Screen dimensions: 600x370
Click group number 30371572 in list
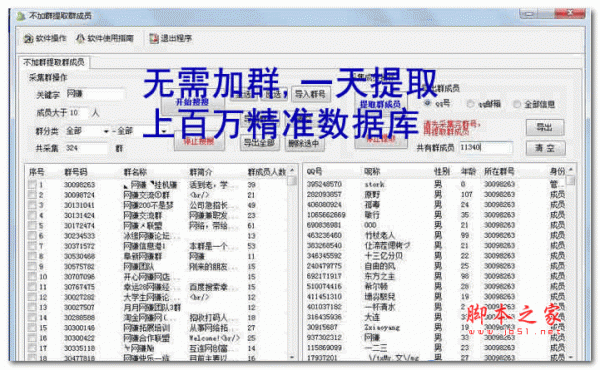[x=79, y=246]
